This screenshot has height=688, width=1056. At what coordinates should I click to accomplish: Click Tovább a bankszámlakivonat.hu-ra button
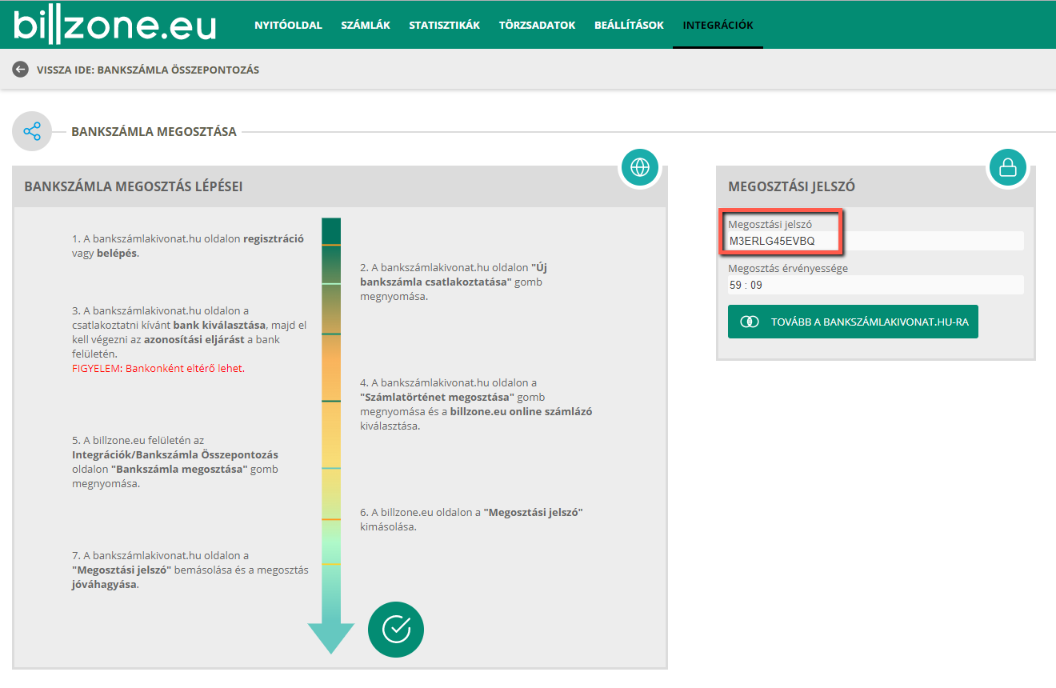pos(853,322)
